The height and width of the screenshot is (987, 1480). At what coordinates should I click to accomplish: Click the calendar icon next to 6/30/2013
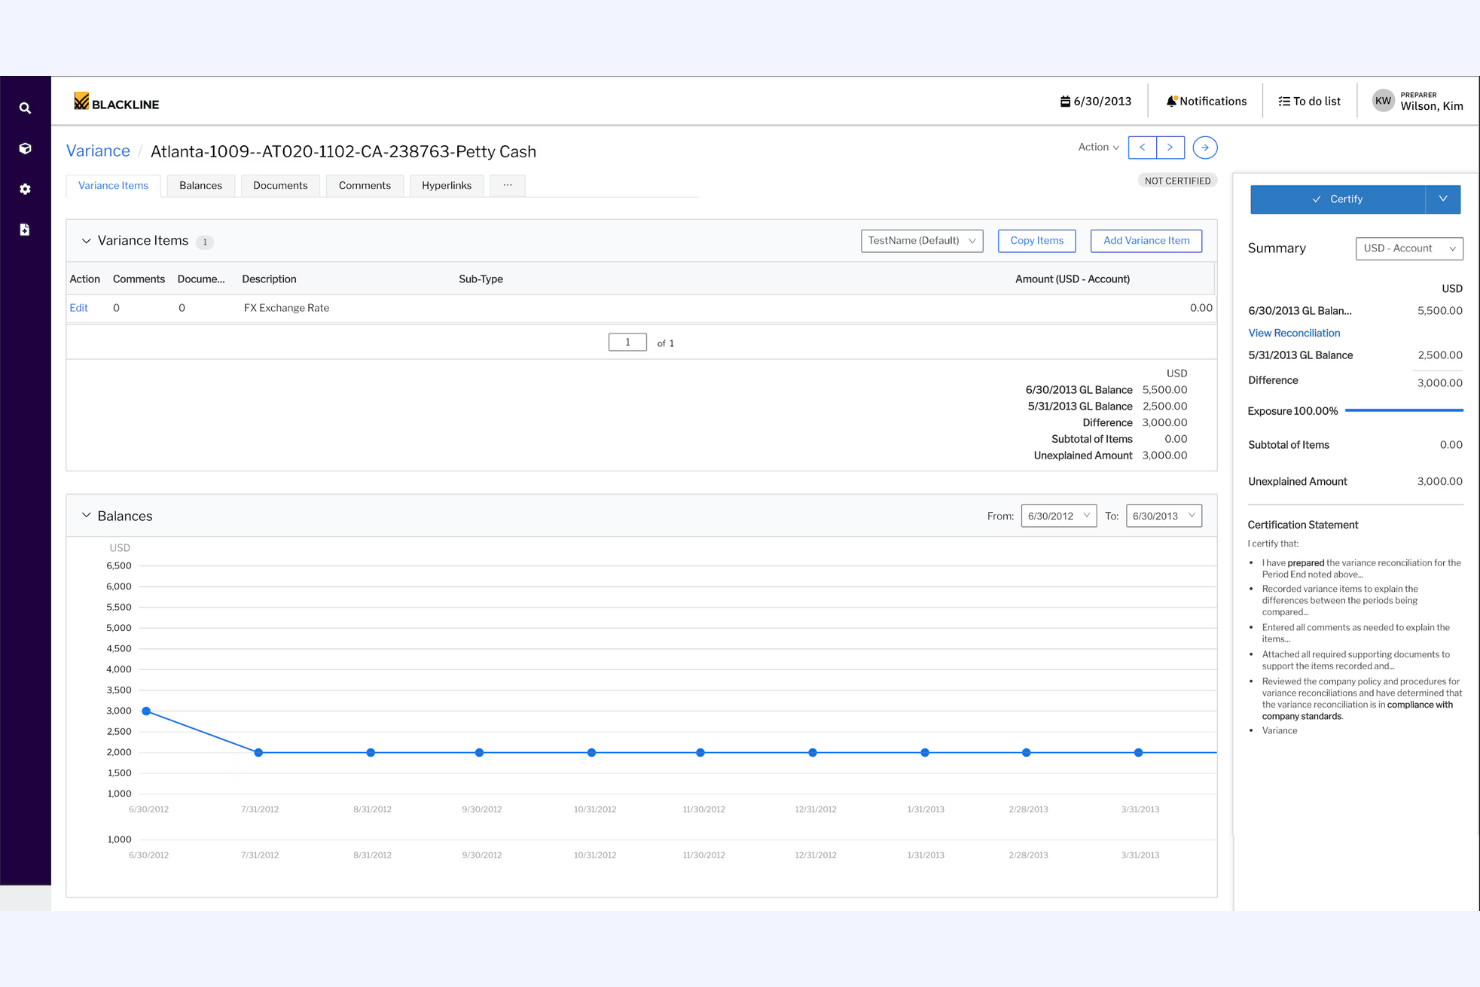click(1064, 100)
